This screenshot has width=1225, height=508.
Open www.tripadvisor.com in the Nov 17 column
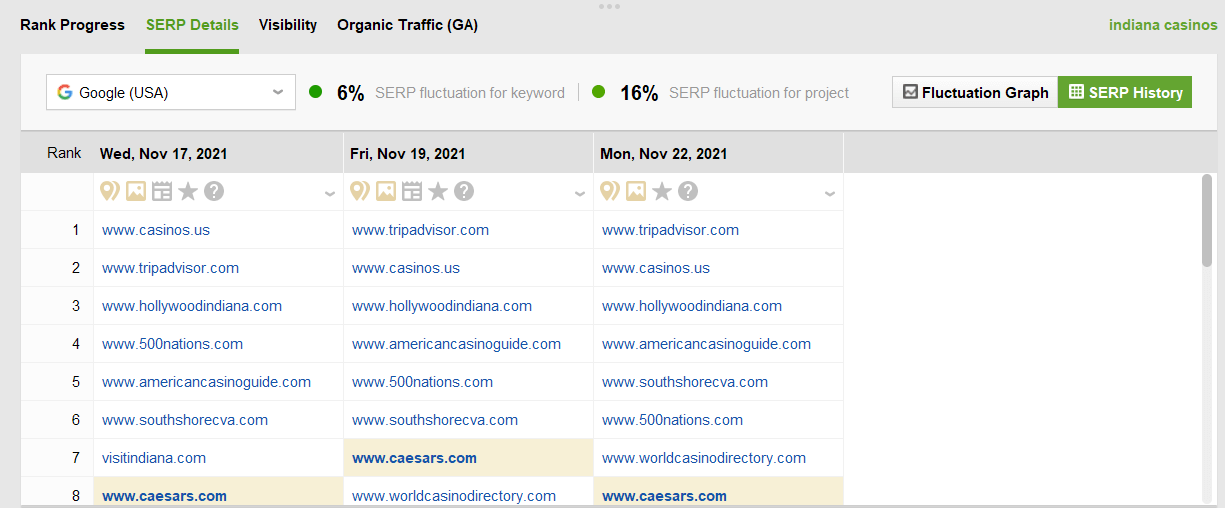click(x=170, y=268)
